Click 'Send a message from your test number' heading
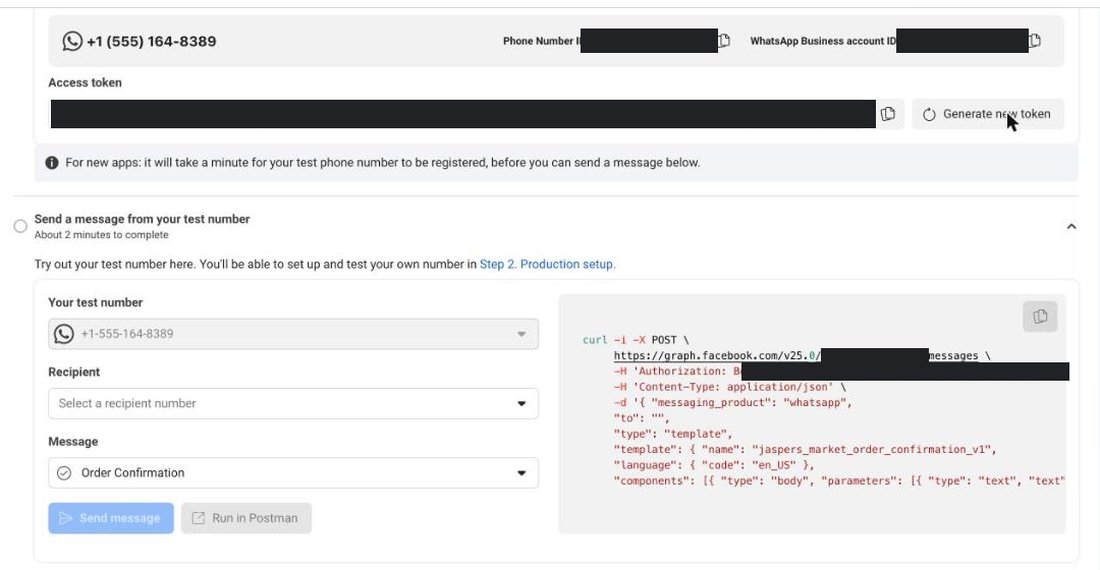The width and height of the screenshot is (1100, 570). pyautogui.click(x=142, y=219)
